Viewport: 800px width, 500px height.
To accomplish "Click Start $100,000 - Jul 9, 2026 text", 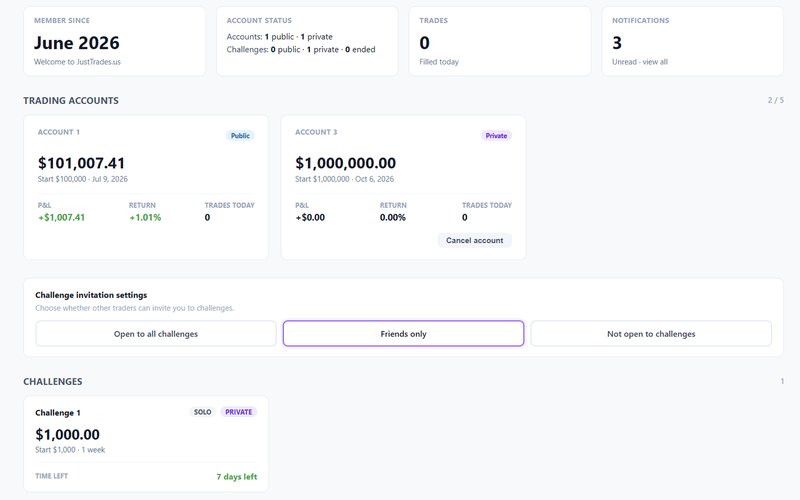I will click(x=83, y=179).
